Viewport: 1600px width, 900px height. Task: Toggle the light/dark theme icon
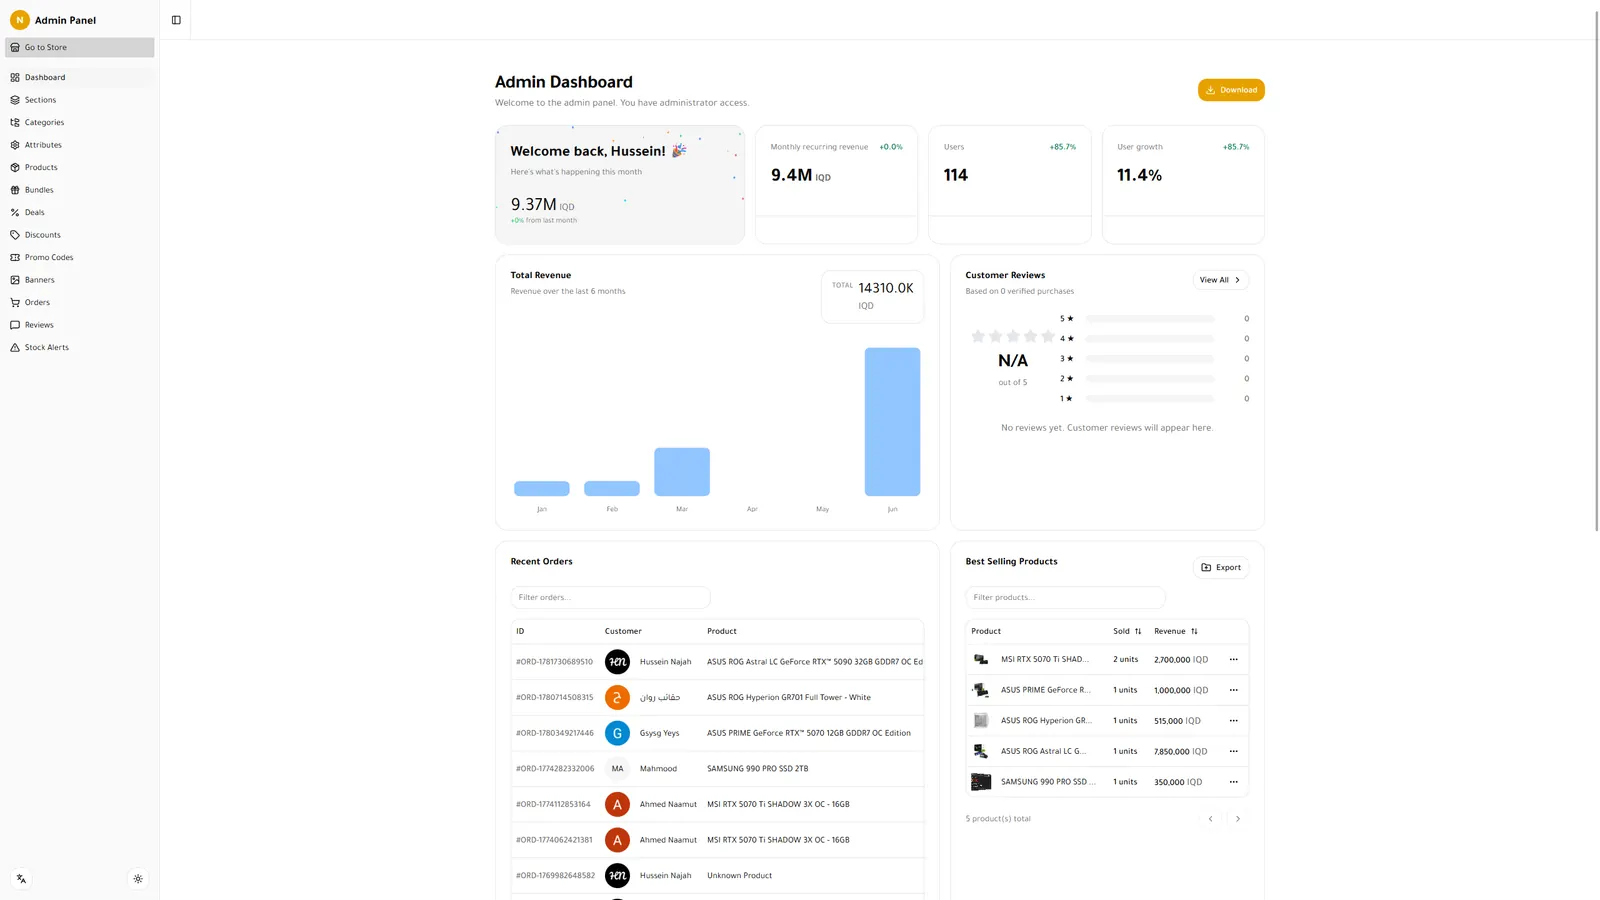coord(138,879)
